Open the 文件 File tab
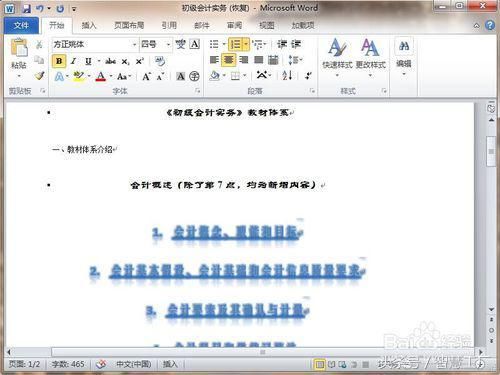Screen dimensions: 500x375 [21, 25]
